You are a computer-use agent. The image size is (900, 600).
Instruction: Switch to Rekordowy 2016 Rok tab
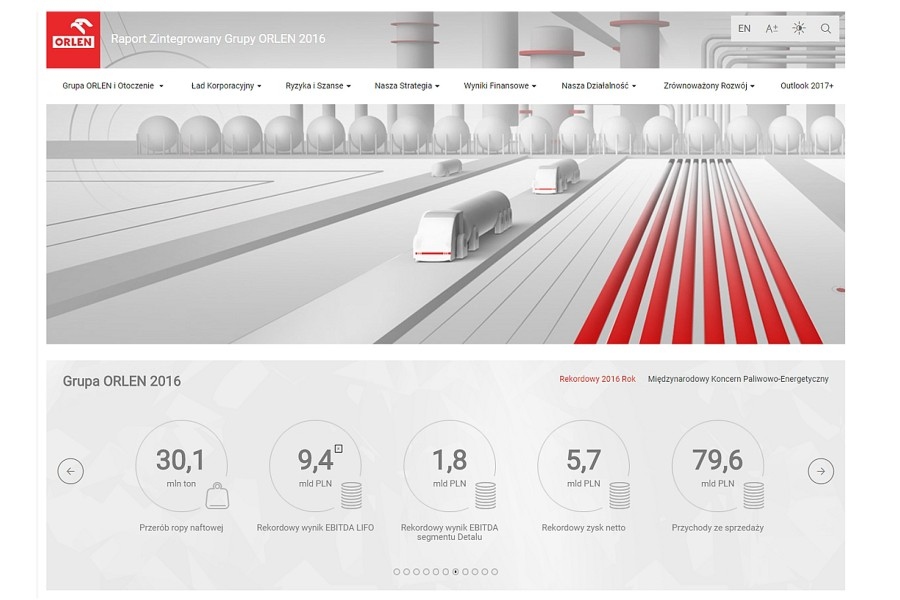coord(597,379)
